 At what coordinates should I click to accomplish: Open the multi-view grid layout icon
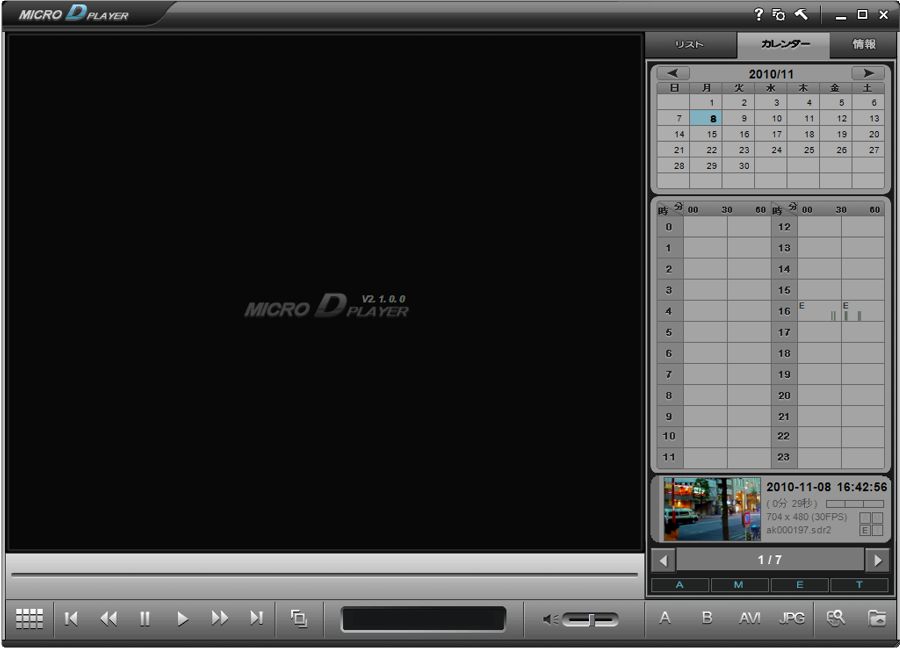tap(29, 619)
